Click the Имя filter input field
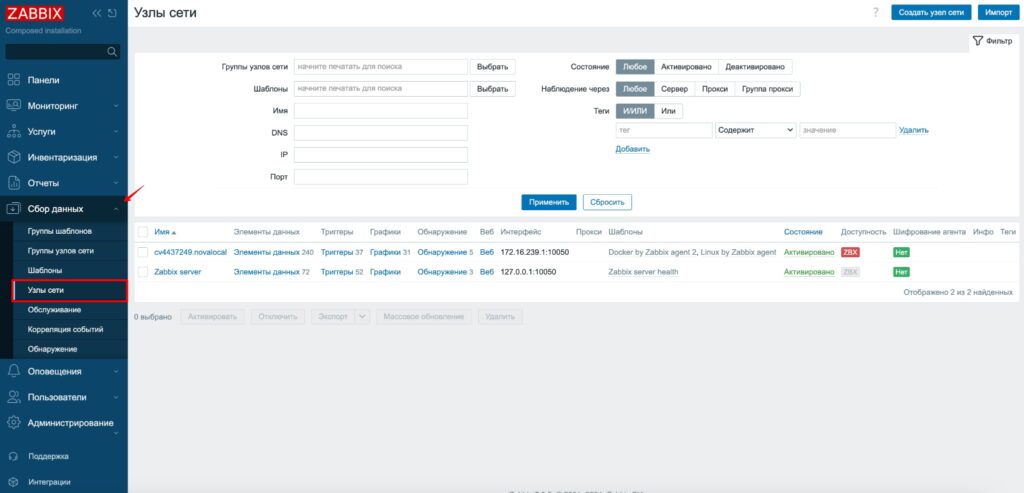The width and height of the screenshot is (1024, 493). 380,111
